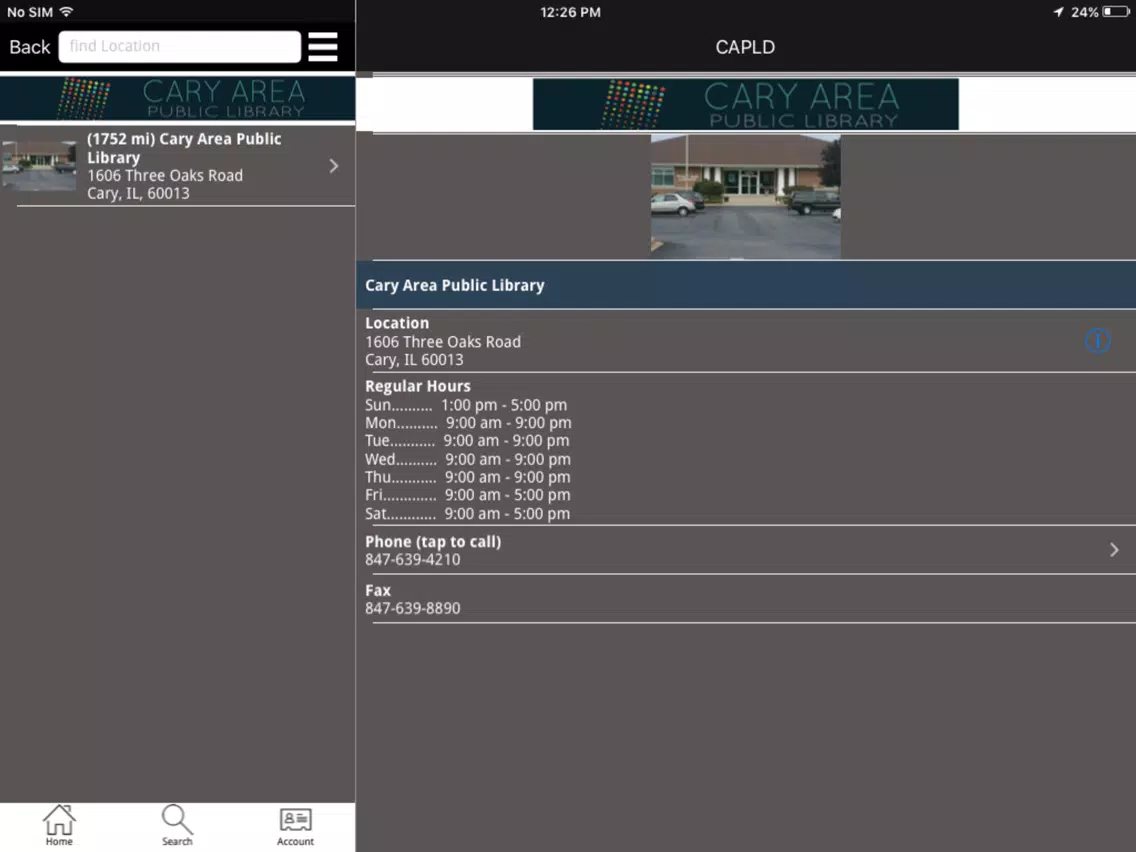Tap the CAPLD title in the header

click(746, 47)
